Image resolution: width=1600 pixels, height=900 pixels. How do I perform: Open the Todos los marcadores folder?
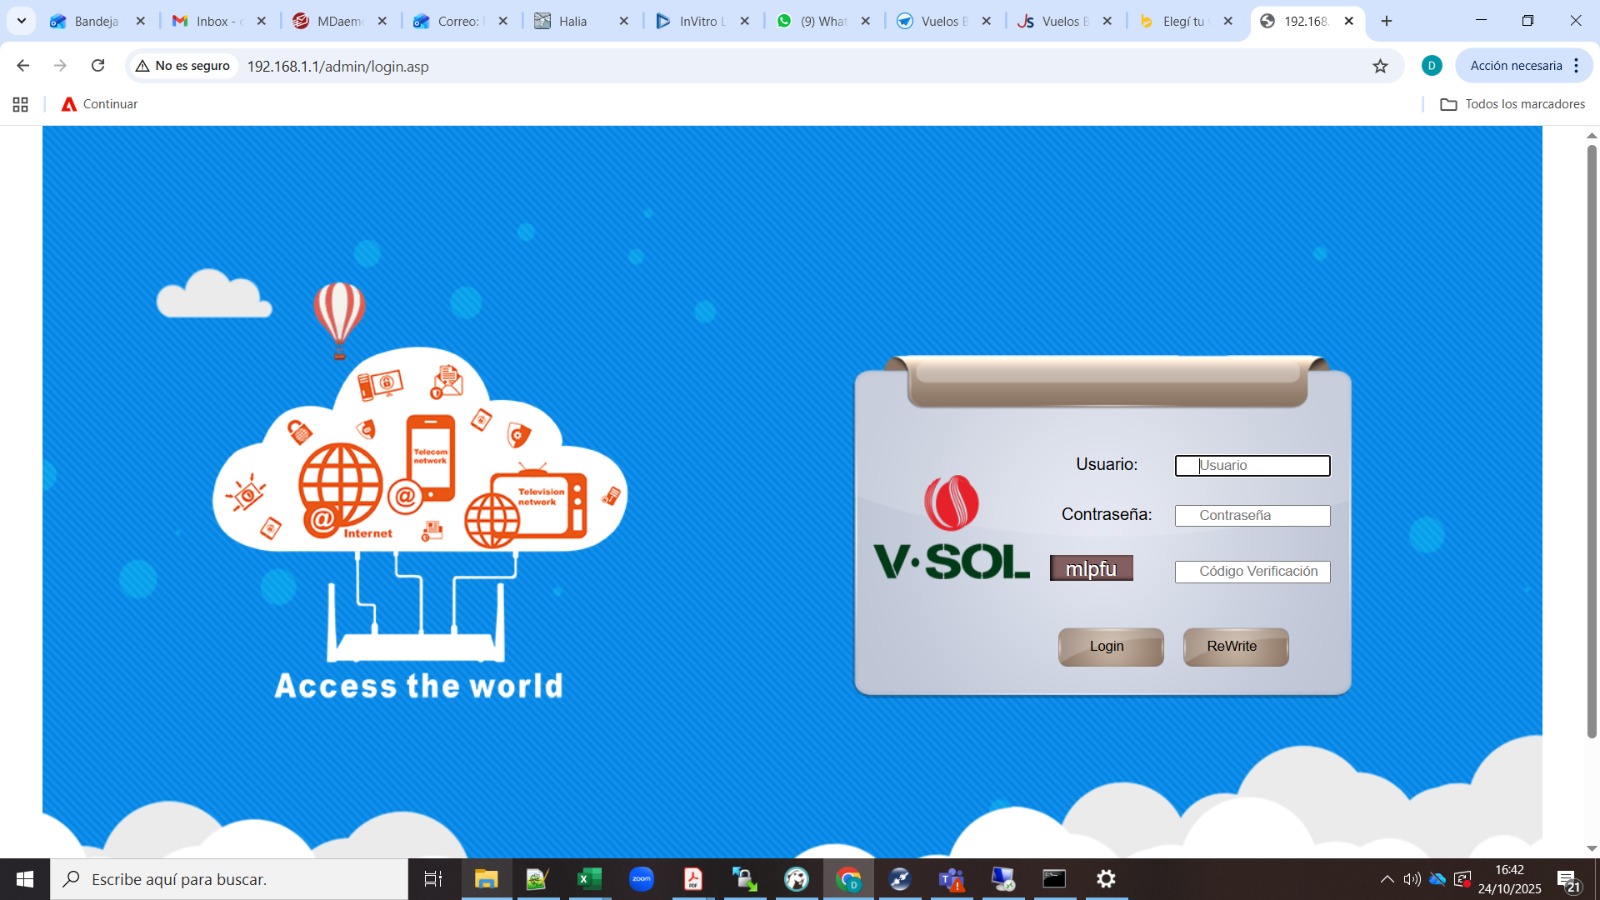(1512, 104)
